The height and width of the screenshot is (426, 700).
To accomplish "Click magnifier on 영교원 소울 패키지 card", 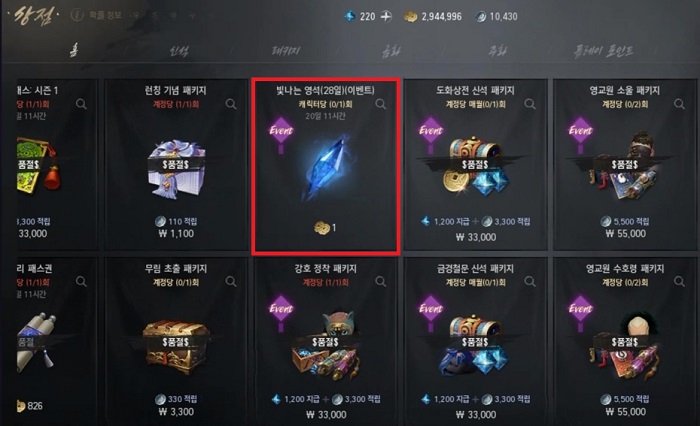I will 679,104.
